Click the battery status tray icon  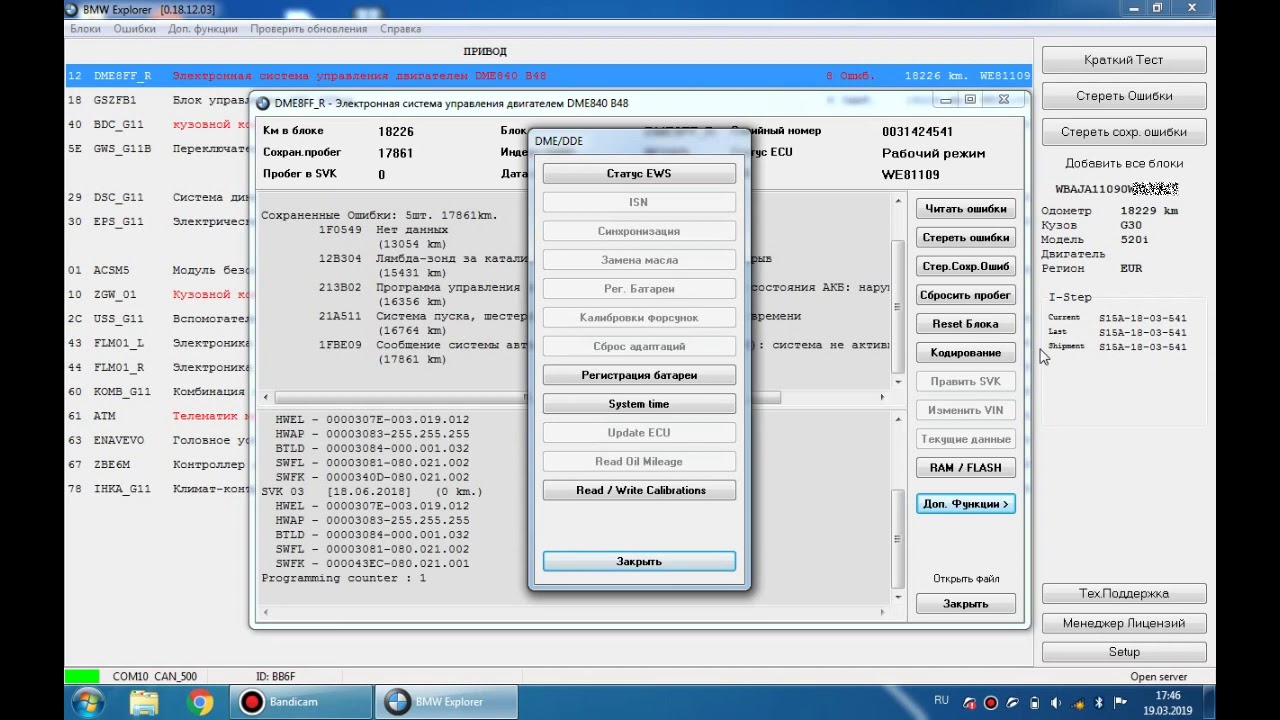click(1035, 703)
